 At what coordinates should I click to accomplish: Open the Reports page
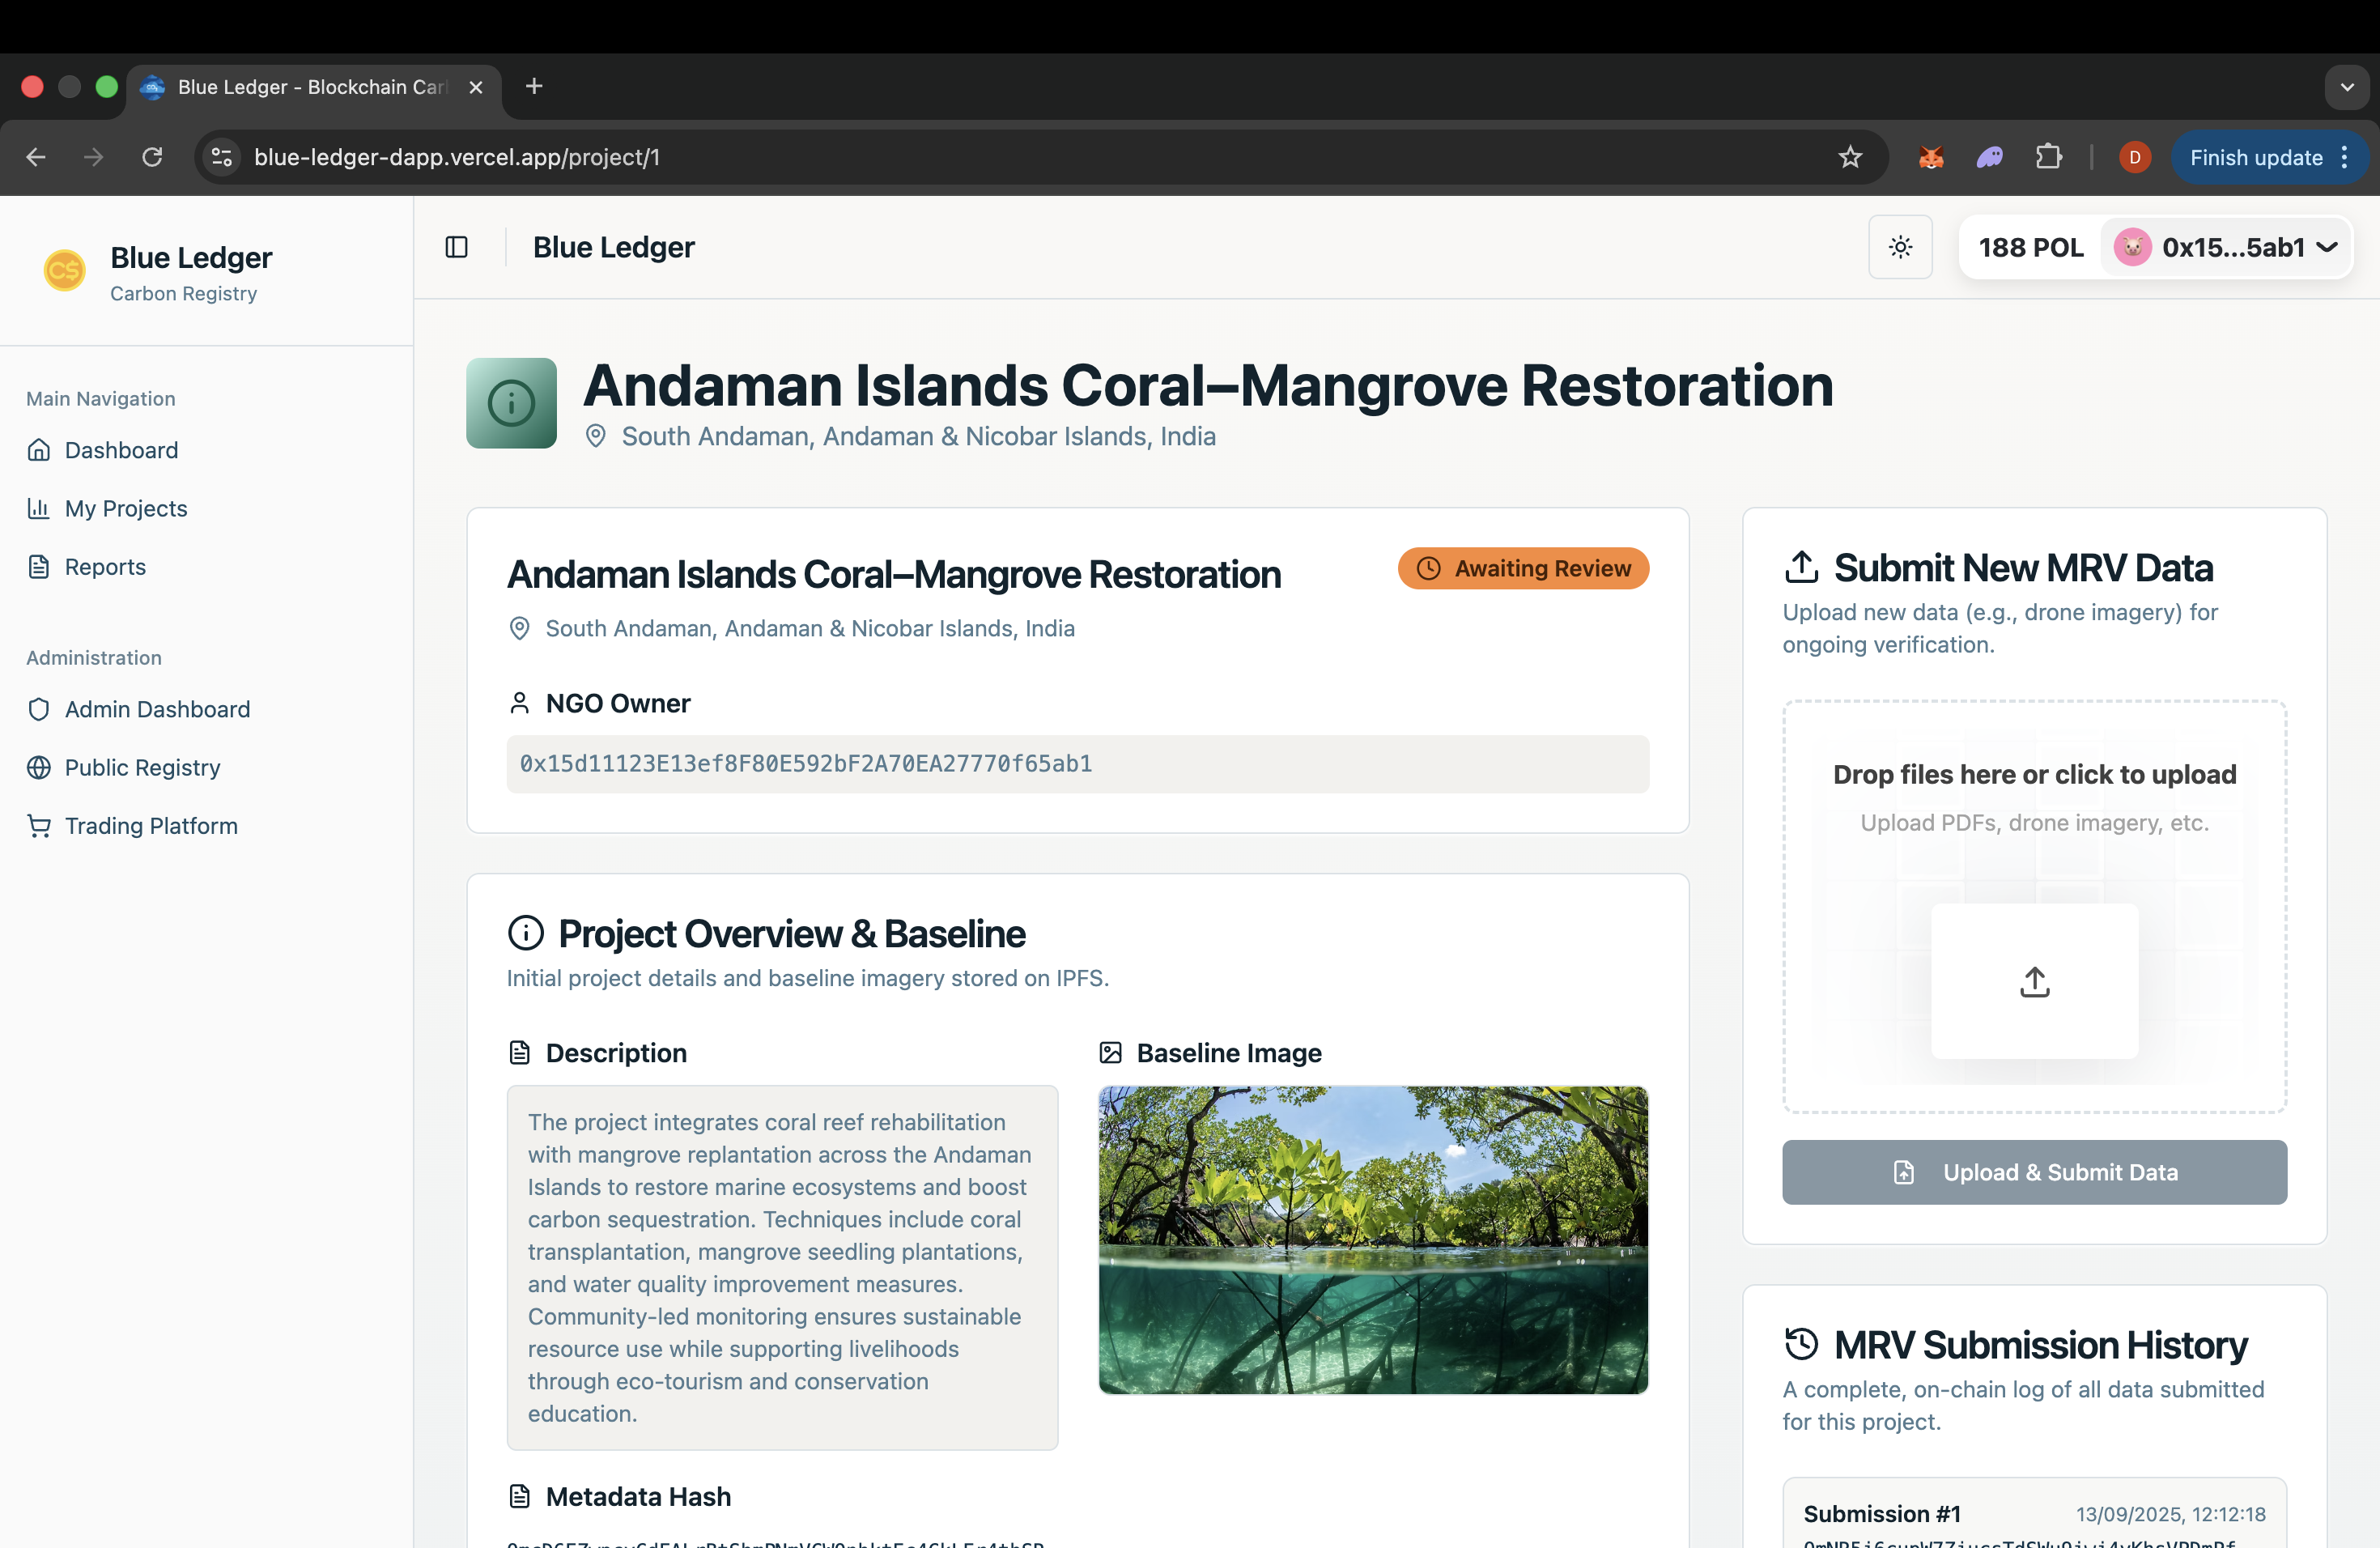(105, 567)
